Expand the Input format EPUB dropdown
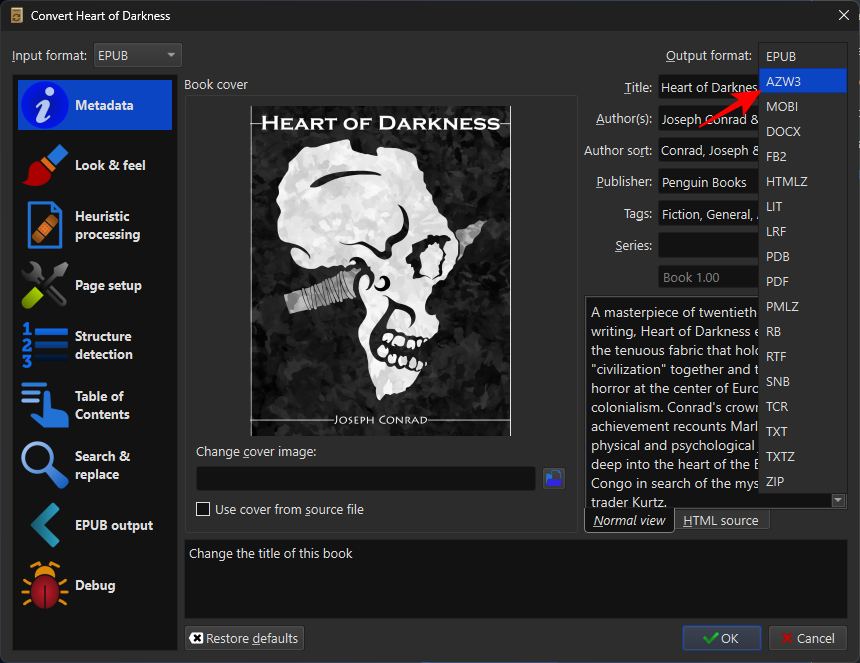Image resolution: width=860 pixels, height=663 pixels. tap(138, 55)
